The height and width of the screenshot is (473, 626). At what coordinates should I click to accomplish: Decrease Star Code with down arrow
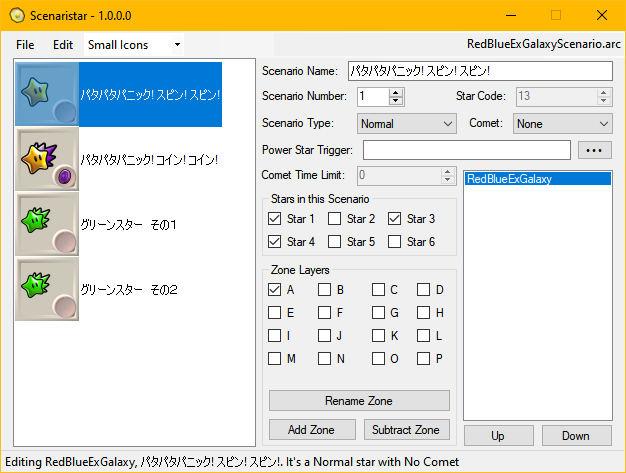point(604,101)
